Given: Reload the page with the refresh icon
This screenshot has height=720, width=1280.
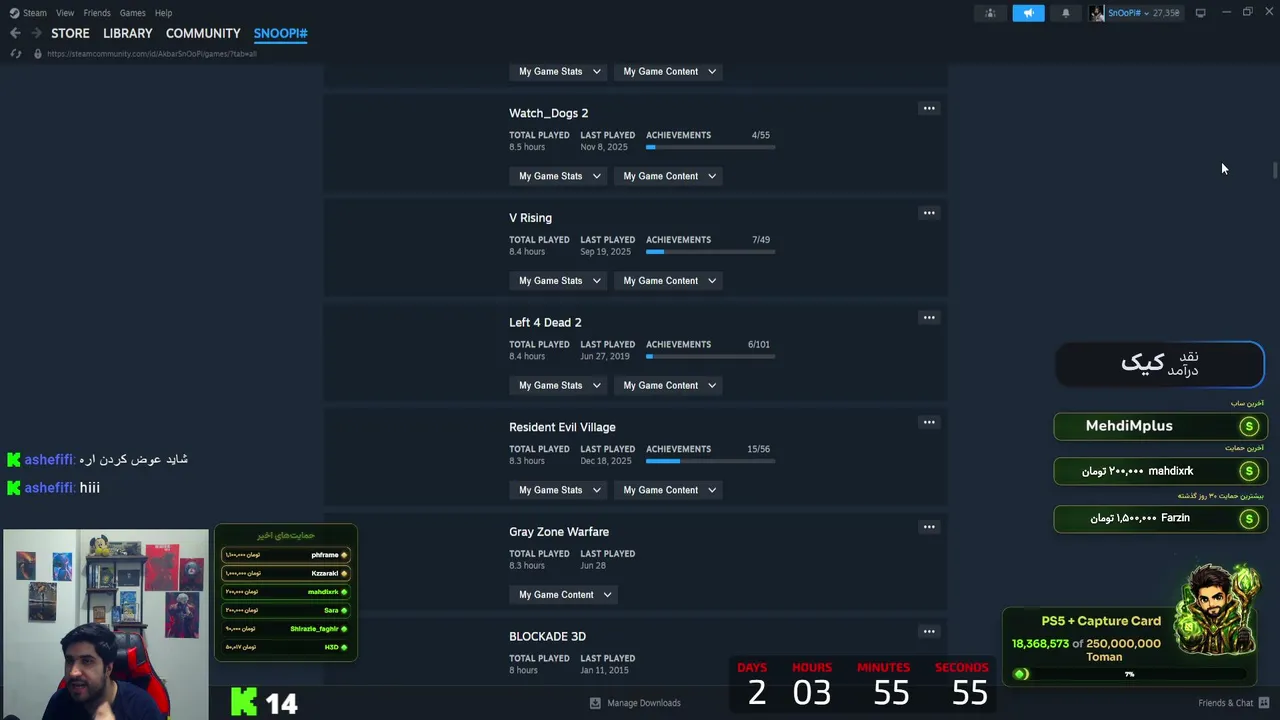Looking at the screenshot, I should tap(15, 53).
